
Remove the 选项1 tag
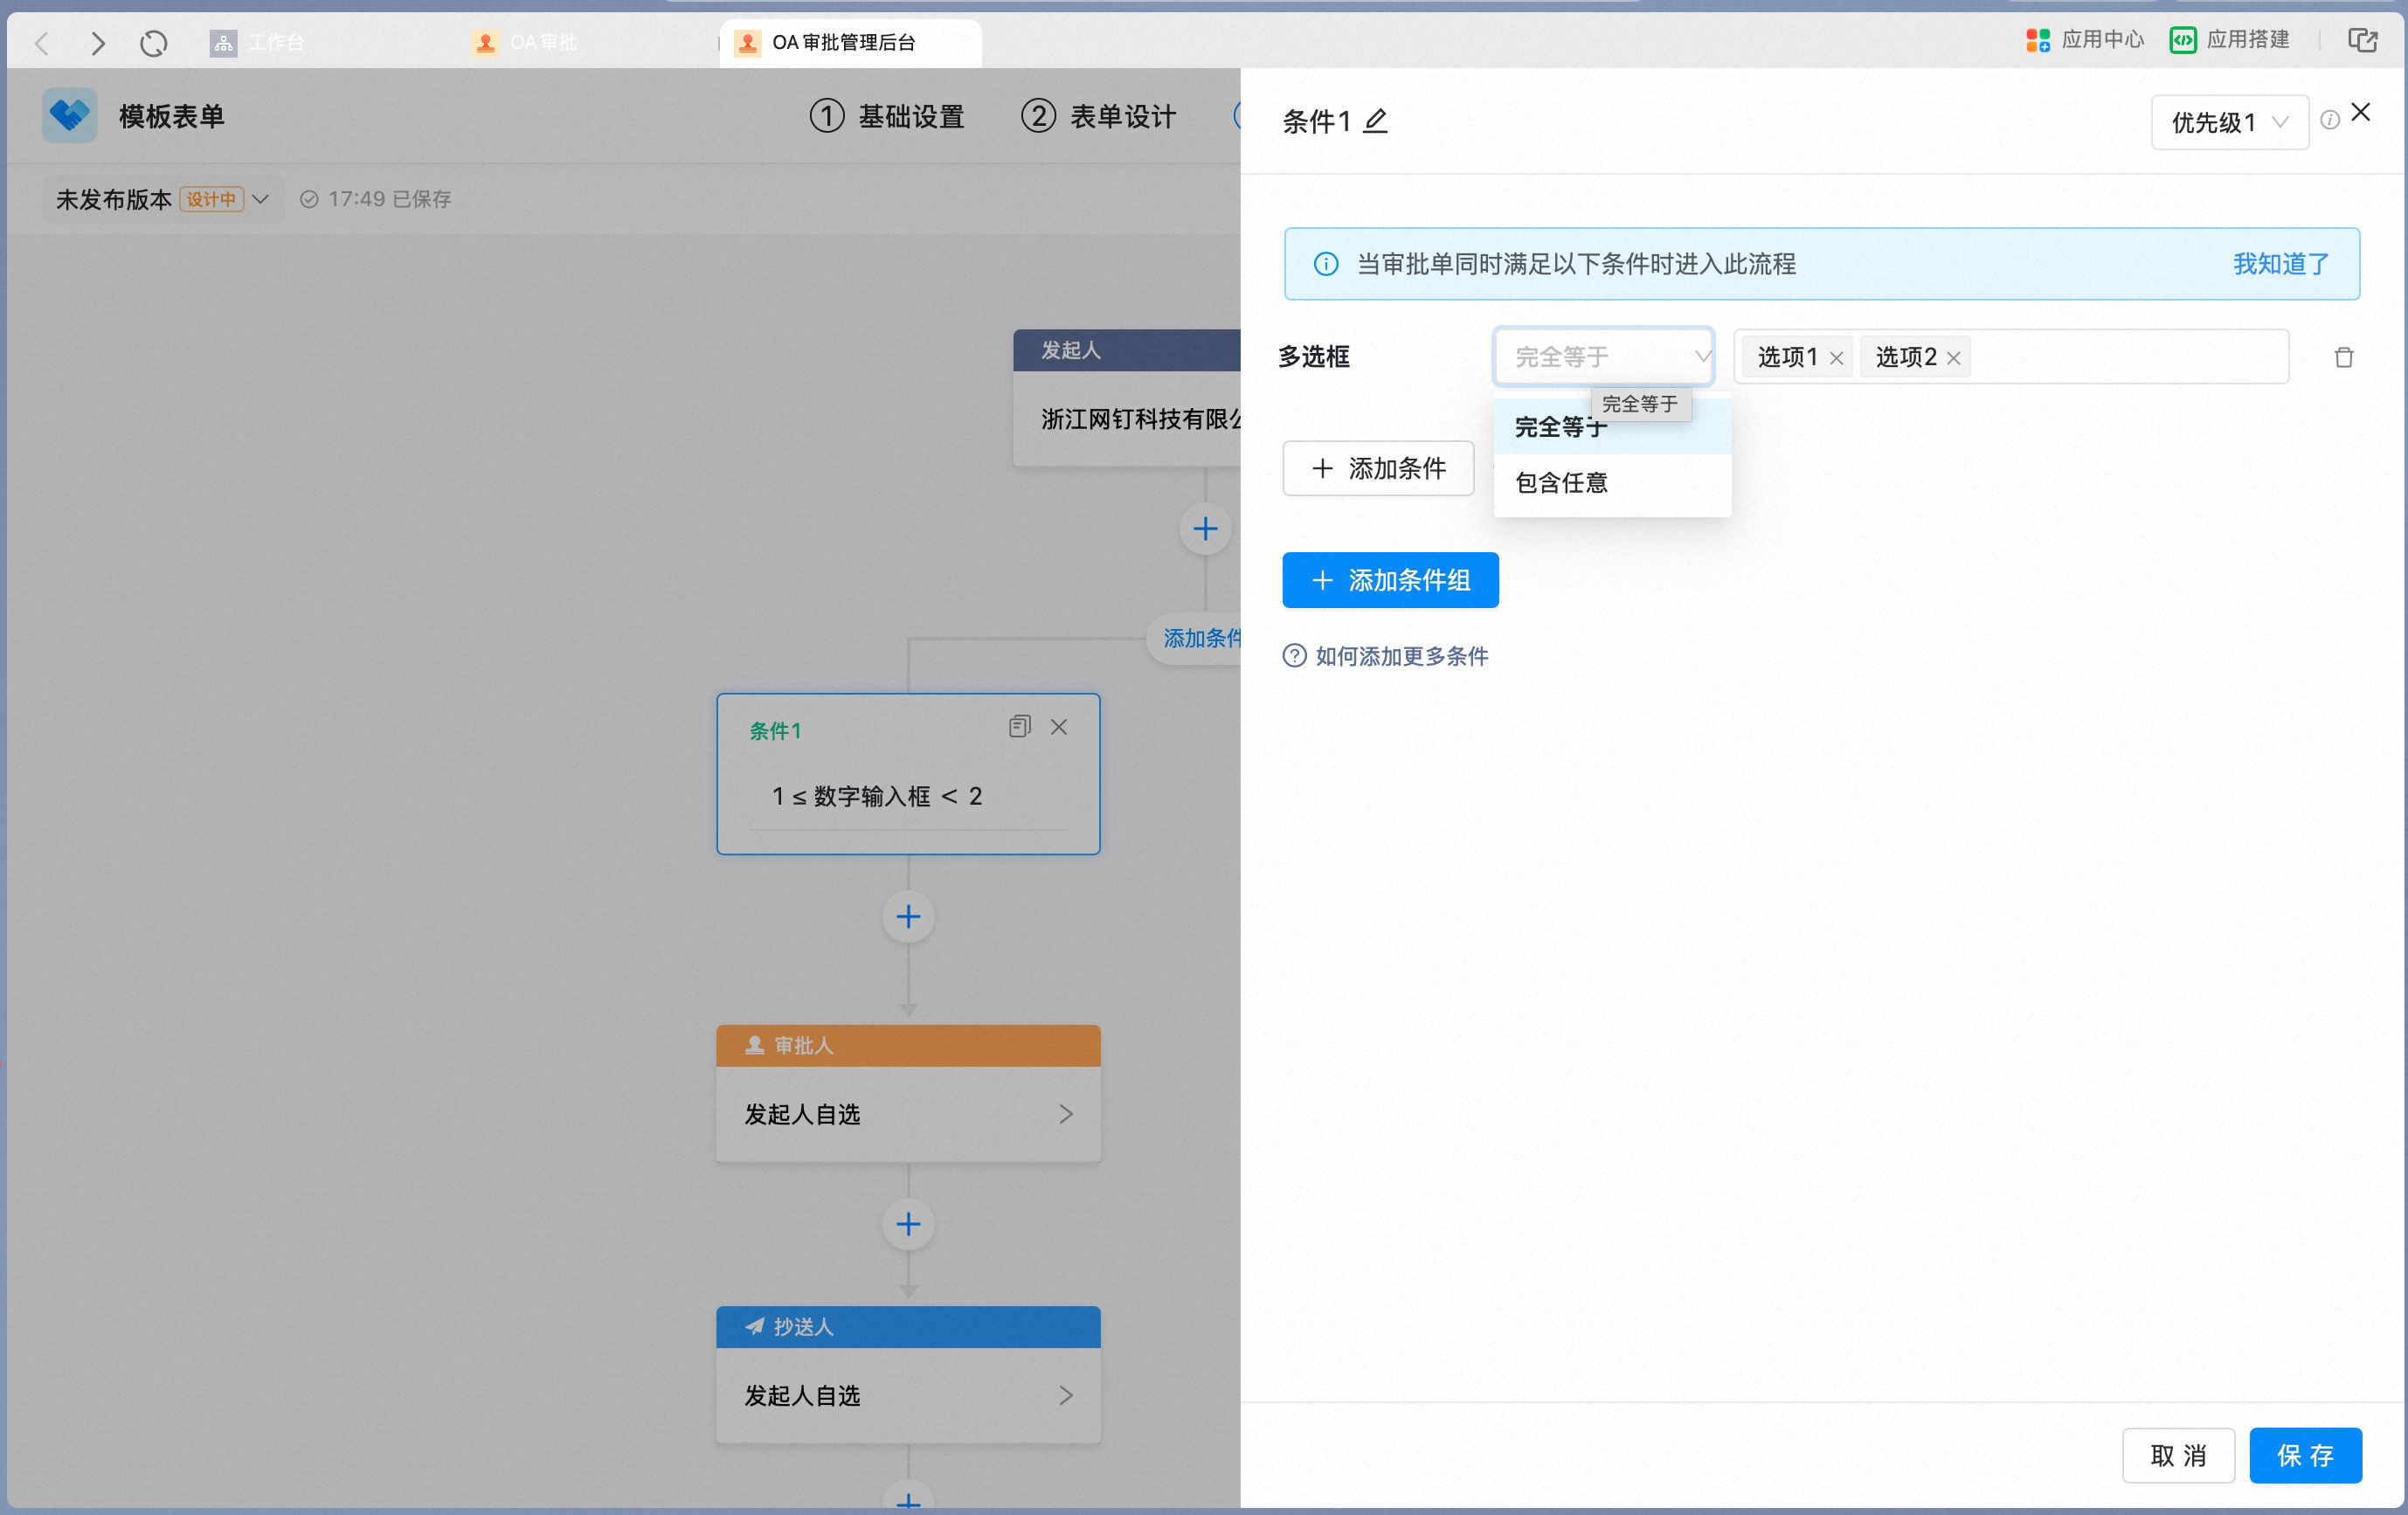click(1836, 358)
